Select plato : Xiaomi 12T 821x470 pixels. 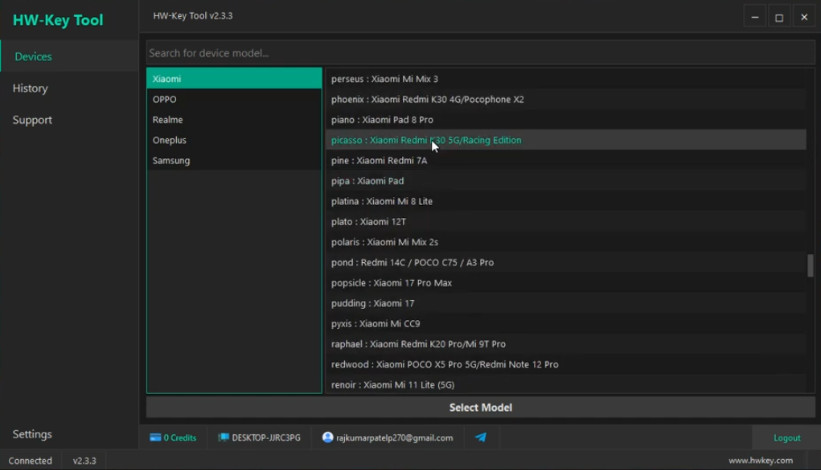[x=565, y=221]
